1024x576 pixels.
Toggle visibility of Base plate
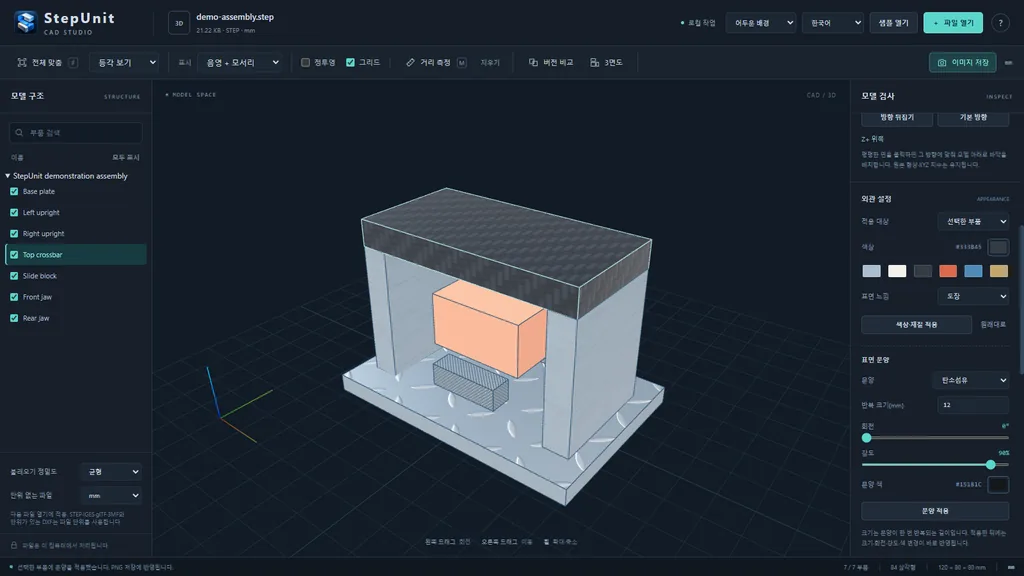pyautogui.click(x=14, y=191)
